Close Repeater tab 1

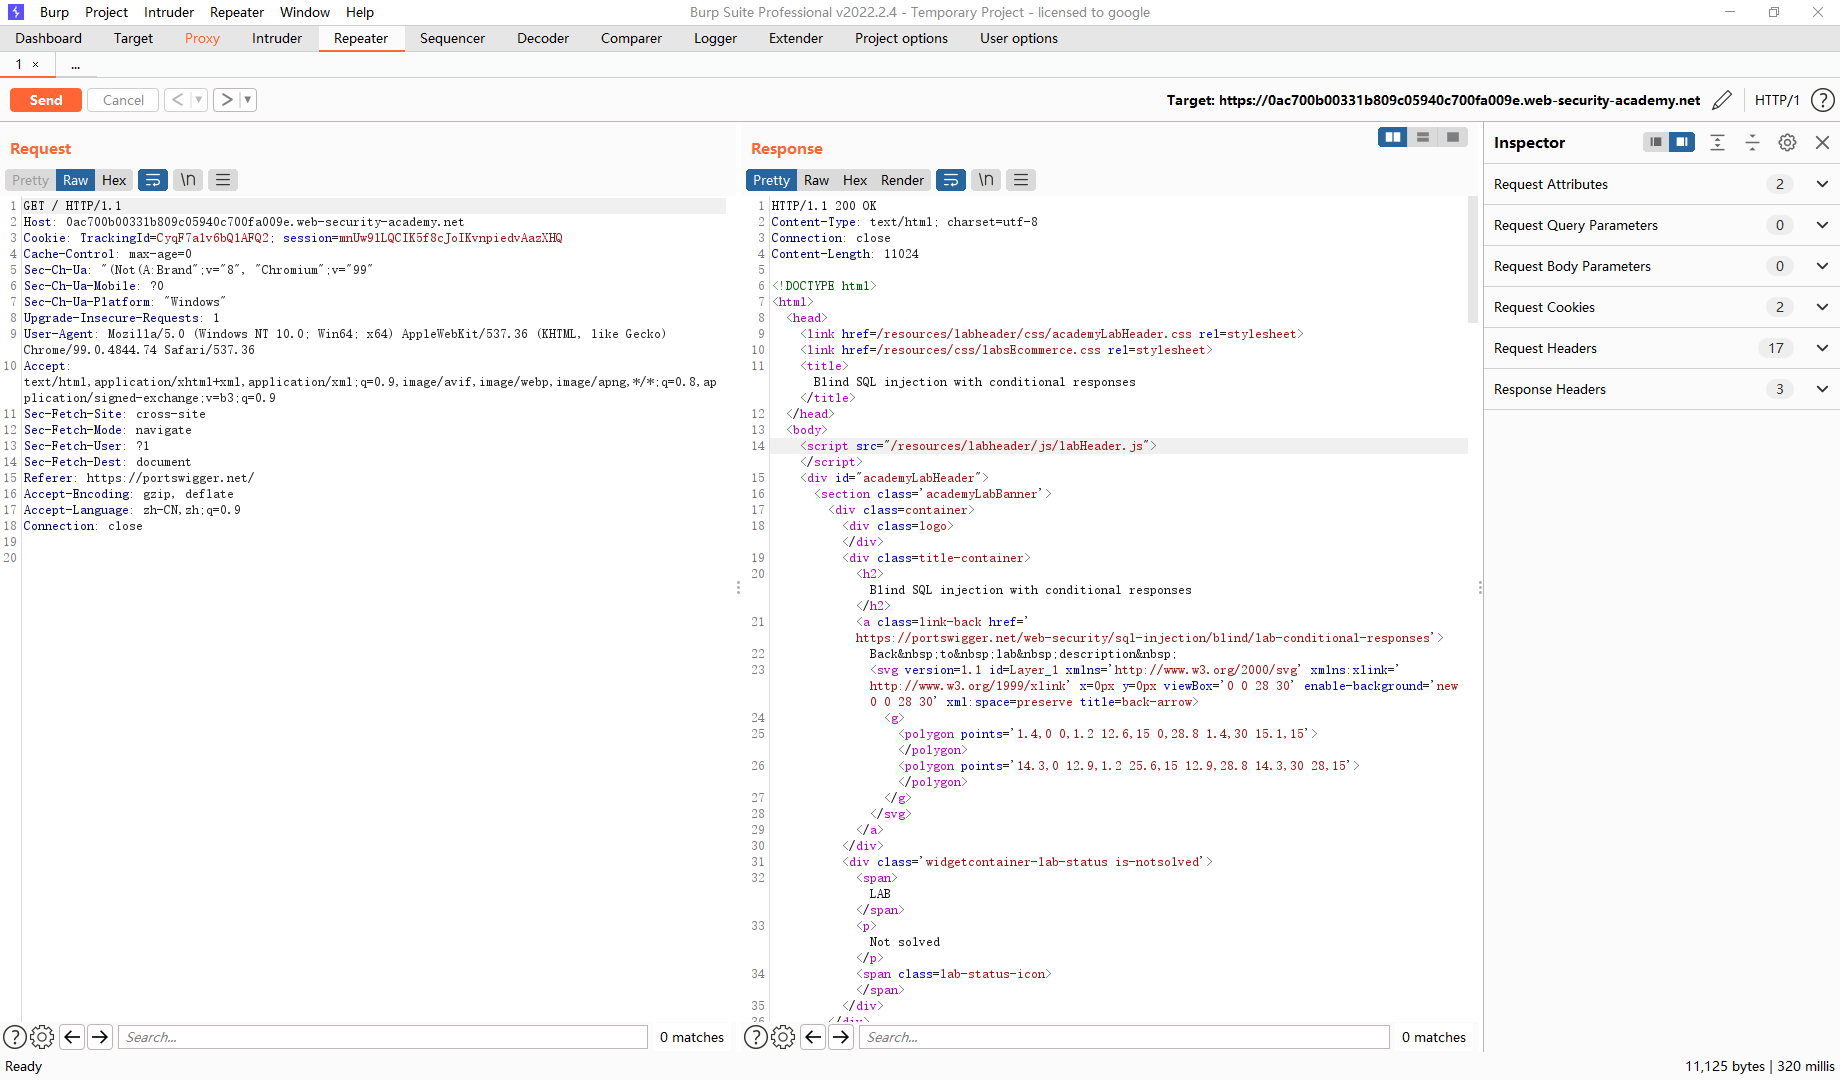[x=35, y=64]
